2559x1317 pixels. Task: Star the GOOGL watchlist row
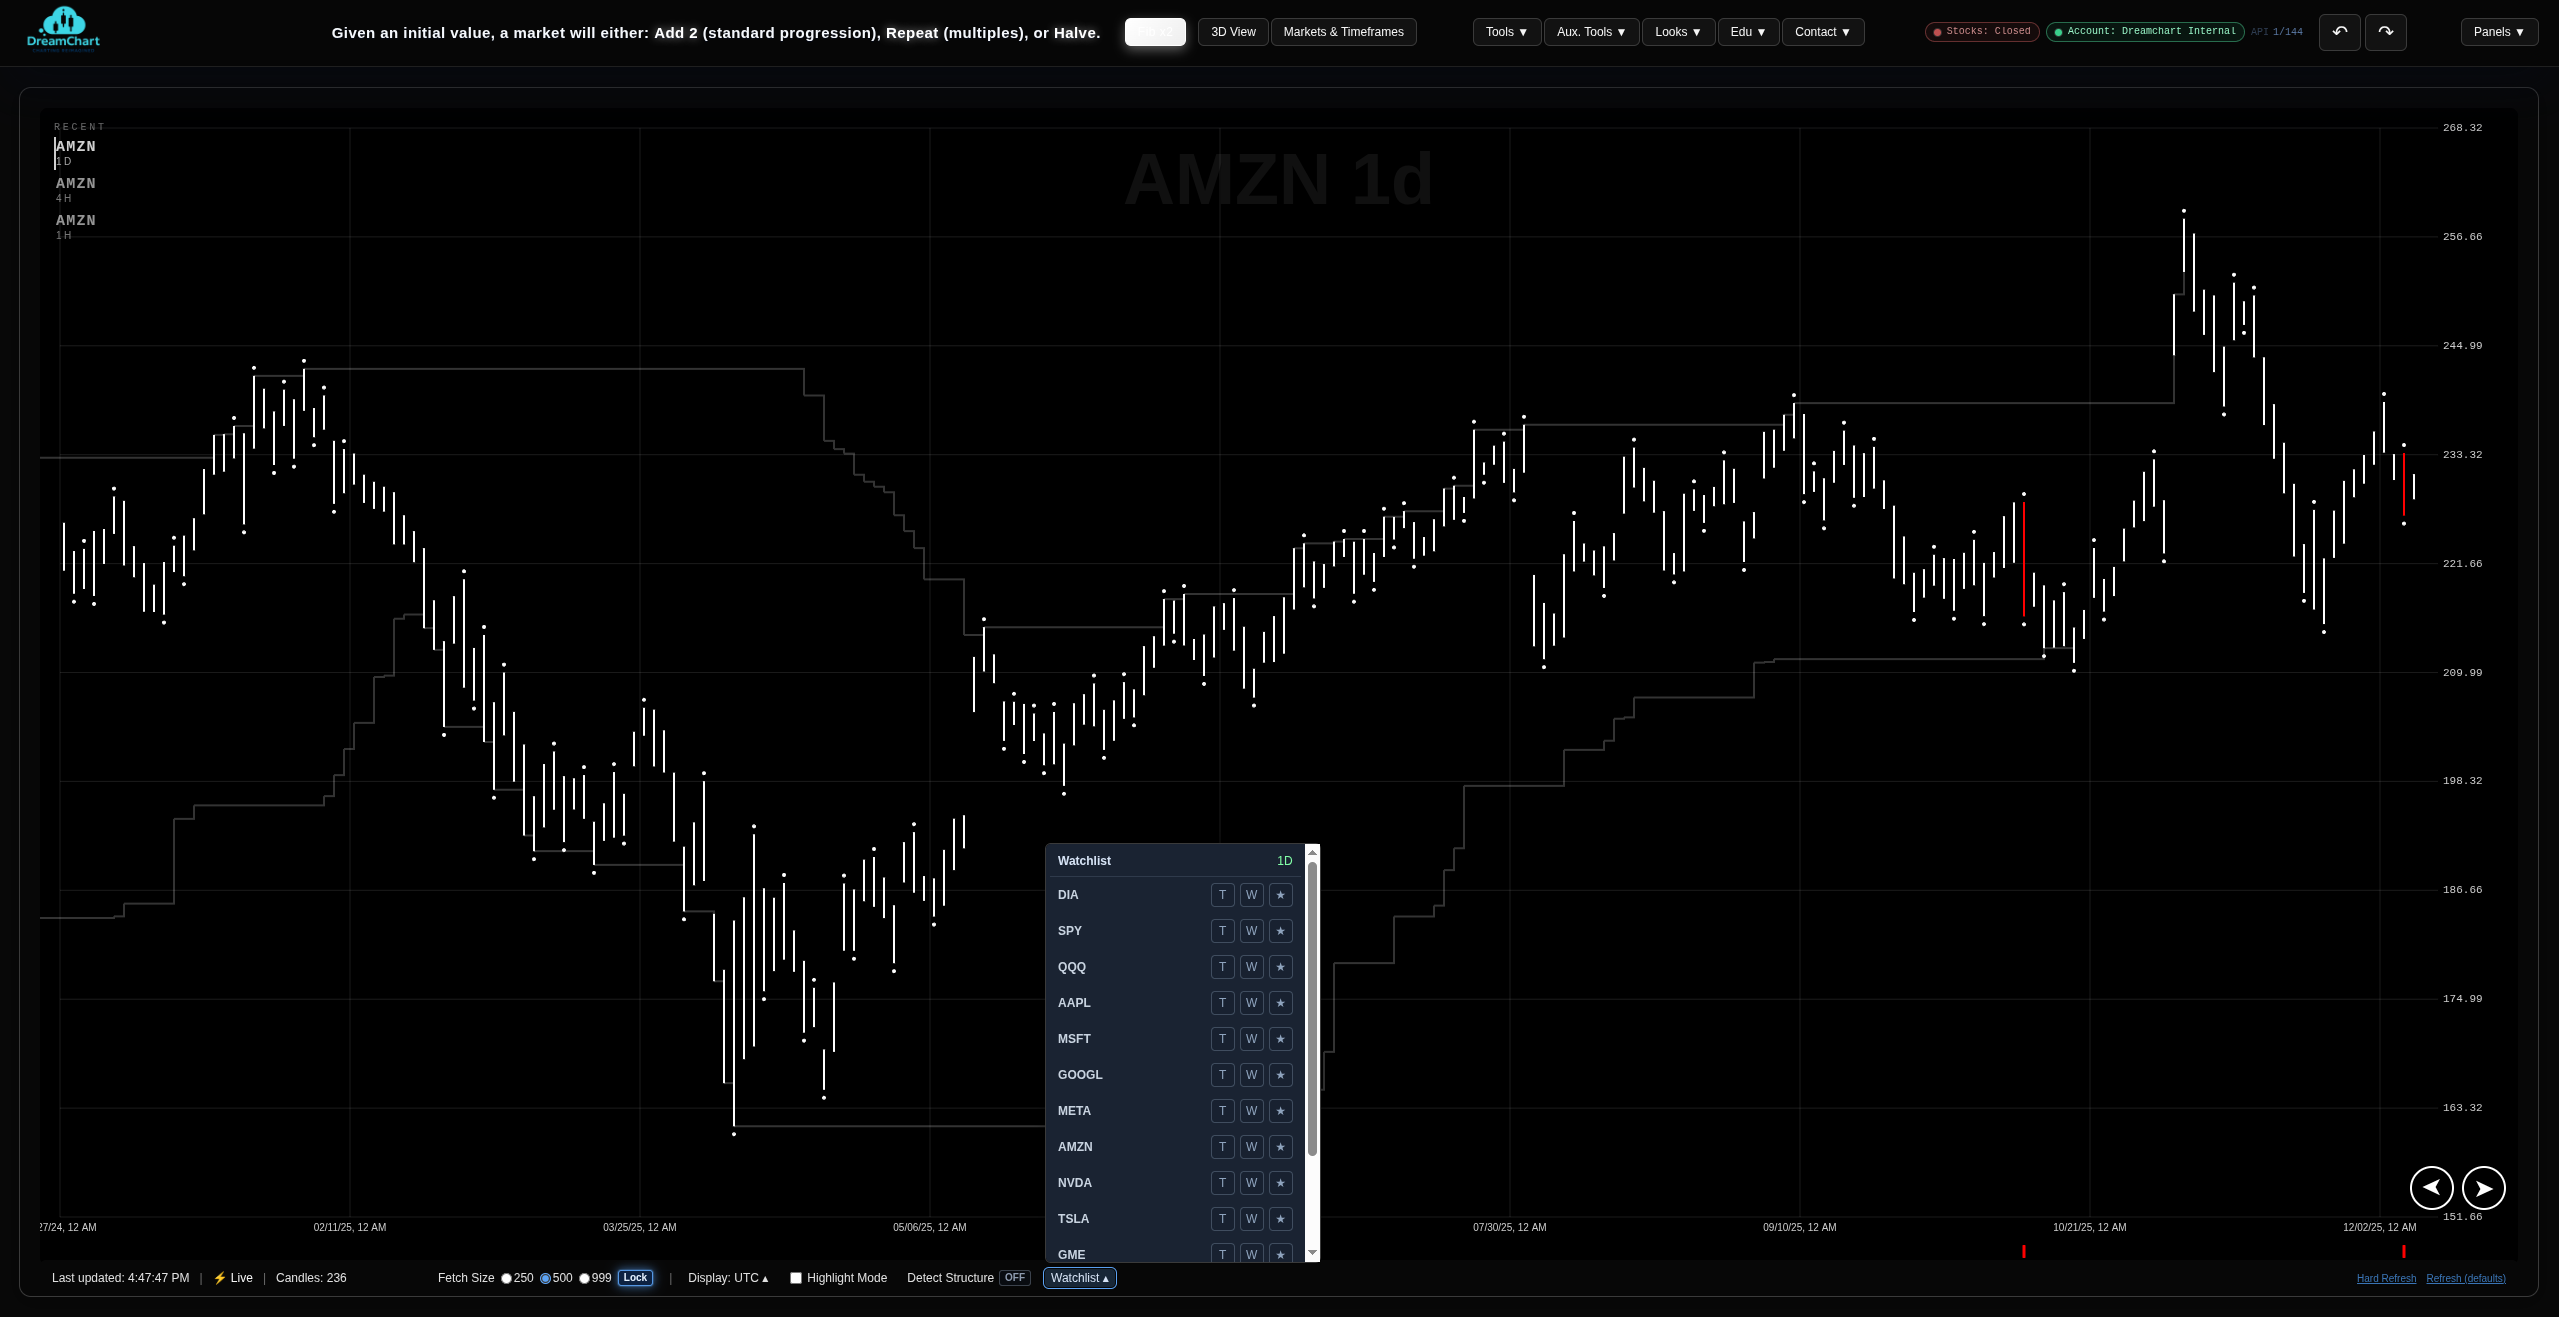pyautogui.click(x=1280, y=1075)
